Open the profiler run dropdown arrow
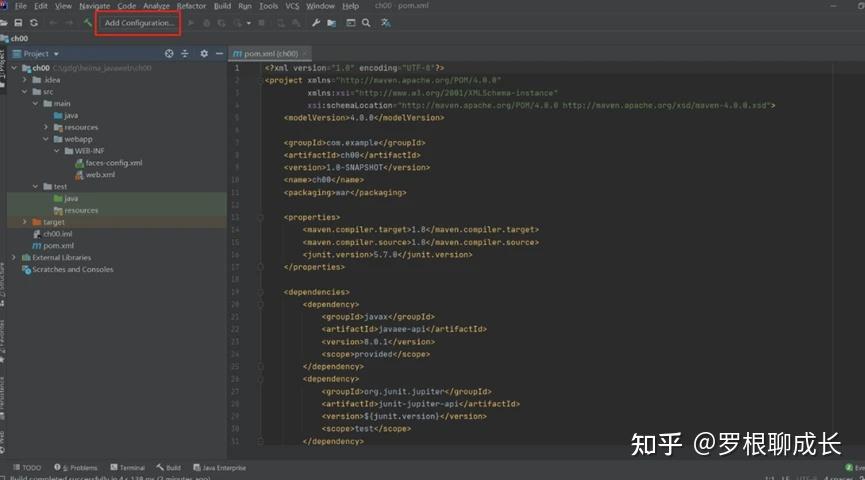This screenshot has width=865, height=480. [249, 23]
